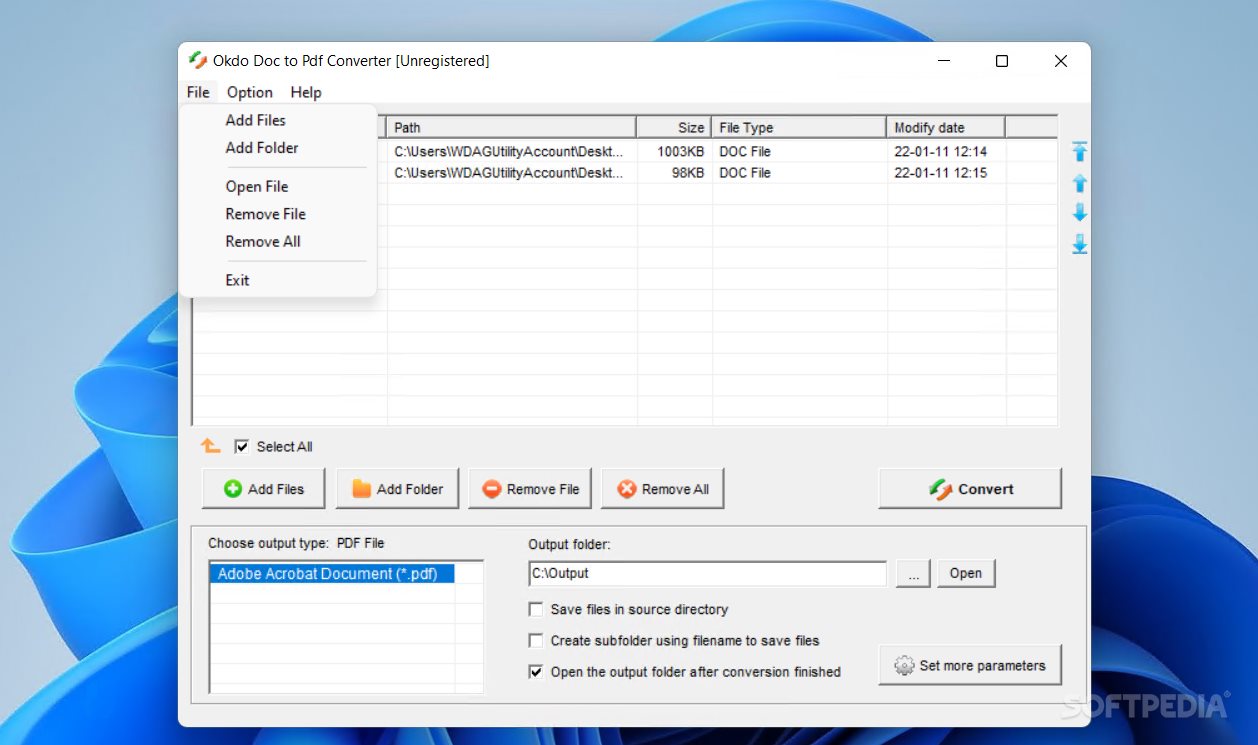Image resolution: width=1258 pixels, height=745 pixels.
Task: Sort list by Modify date column header
Action: (946, 127)
